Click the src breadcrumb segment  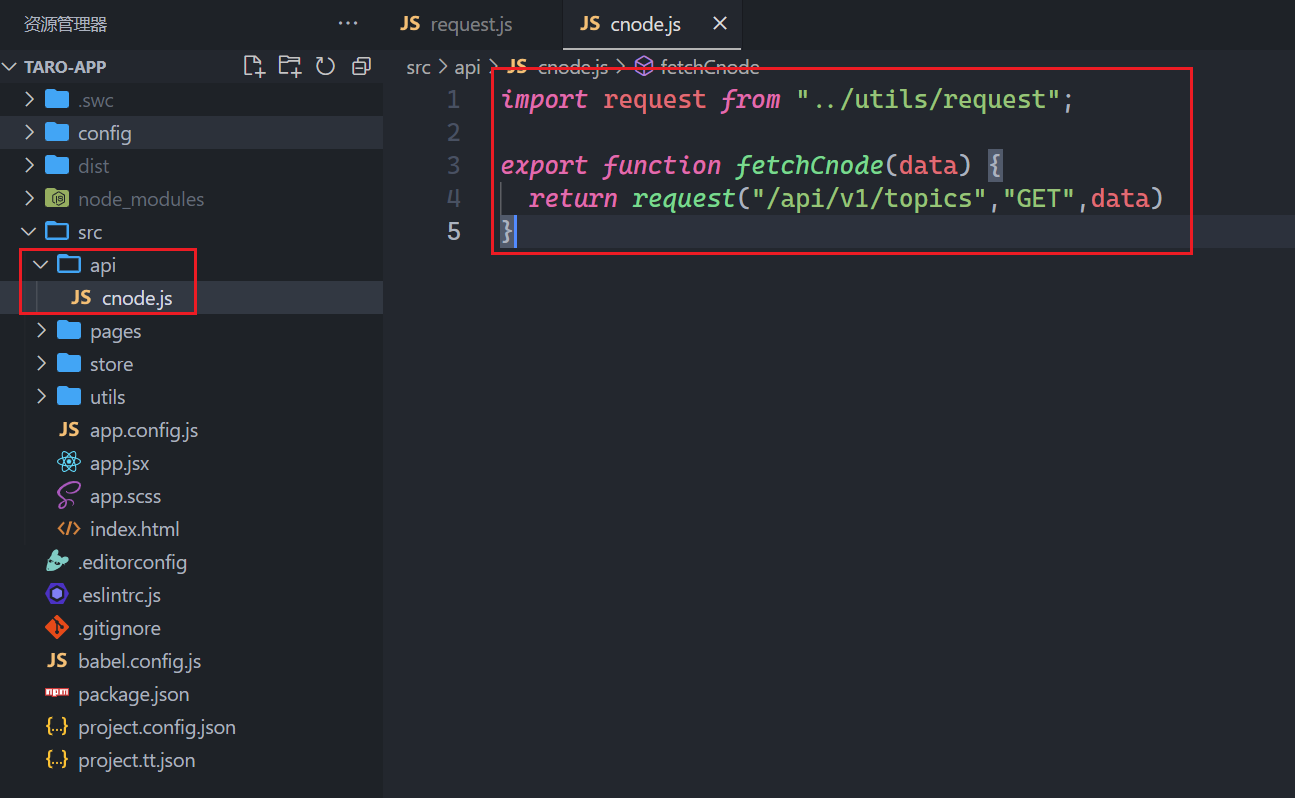(418, 67)
